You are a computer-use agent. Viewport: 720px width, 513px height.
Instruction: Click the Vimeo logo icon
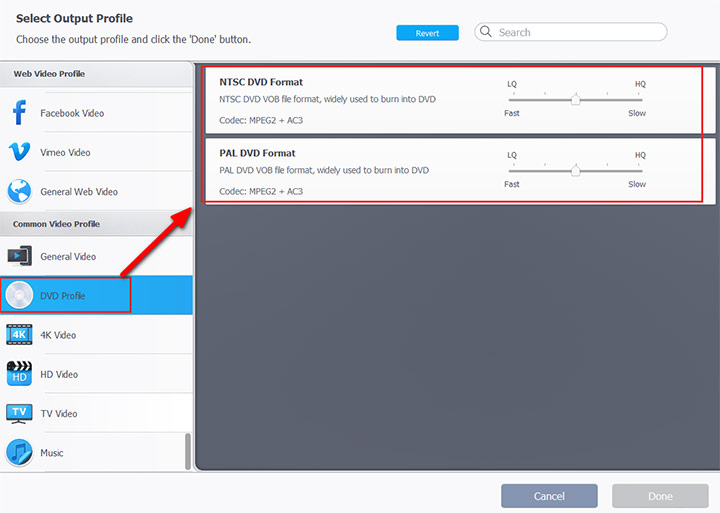click(19, 152)
